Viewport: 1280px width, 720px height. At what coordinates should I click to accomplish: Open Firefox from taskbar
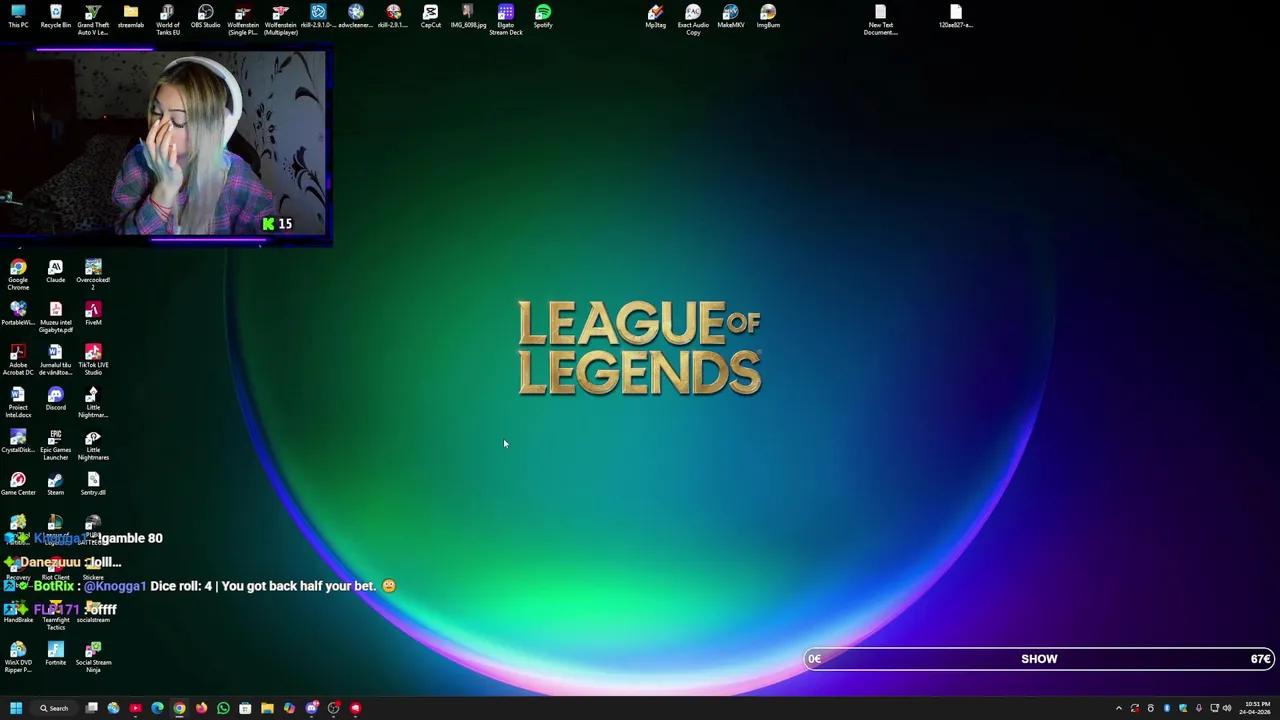(201, 708)
